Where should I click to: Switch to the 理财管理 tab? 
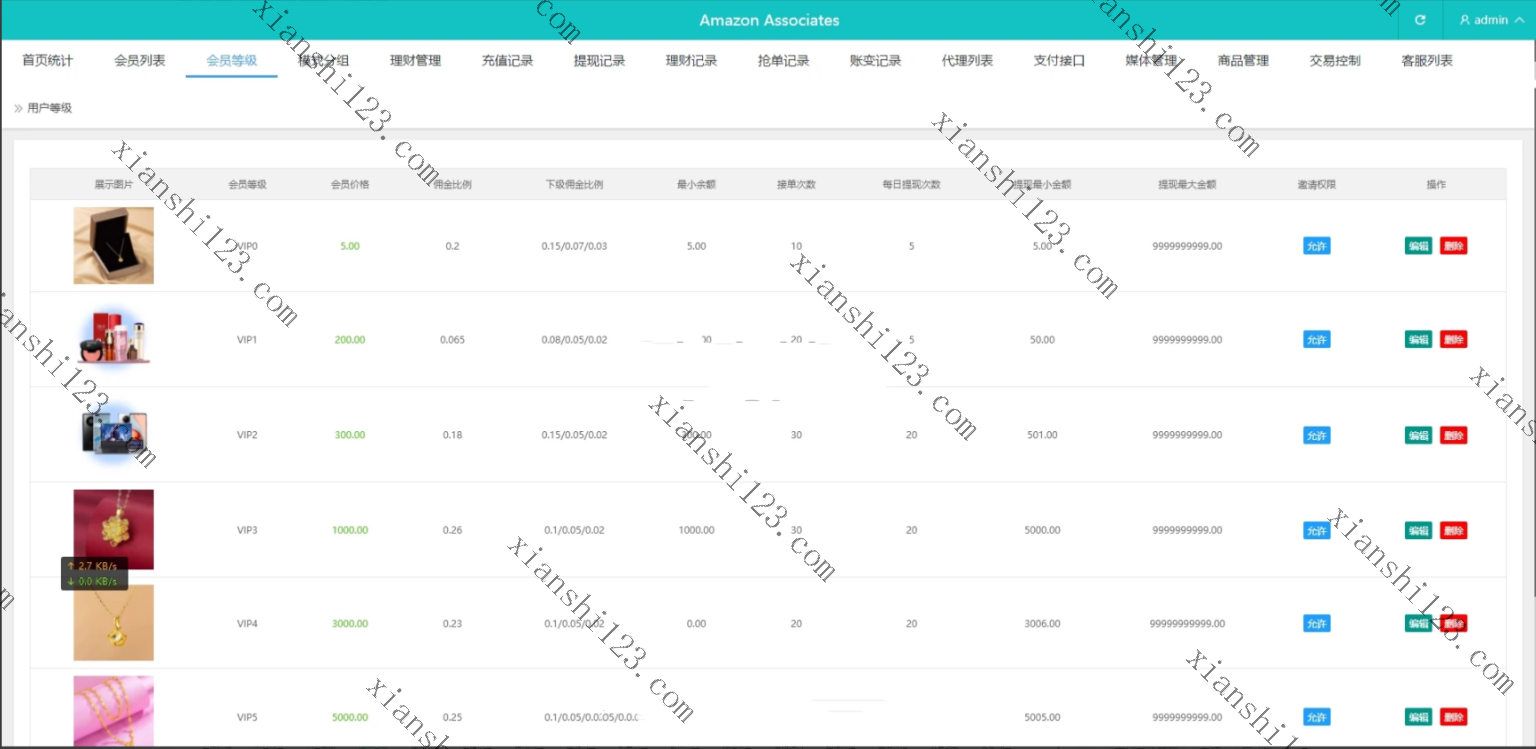(416, 60)
